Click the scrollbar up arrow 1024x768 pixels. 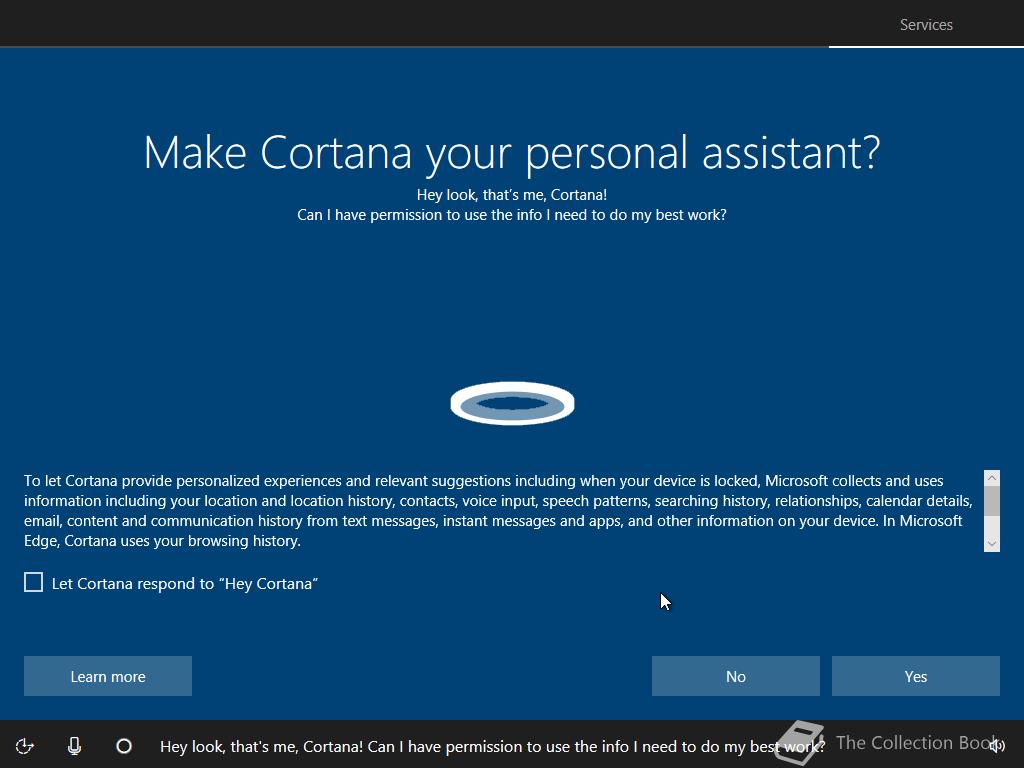(x=991, y=478)
